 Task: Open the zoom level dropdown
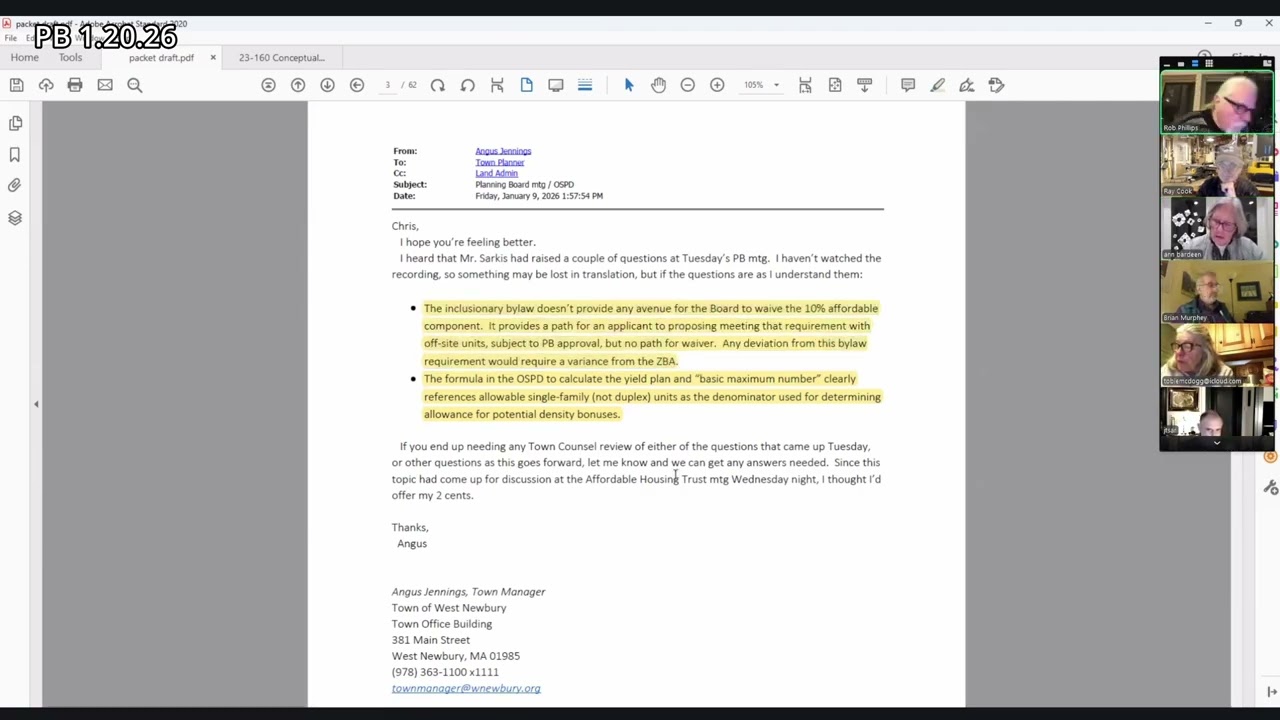click(776, 85)
